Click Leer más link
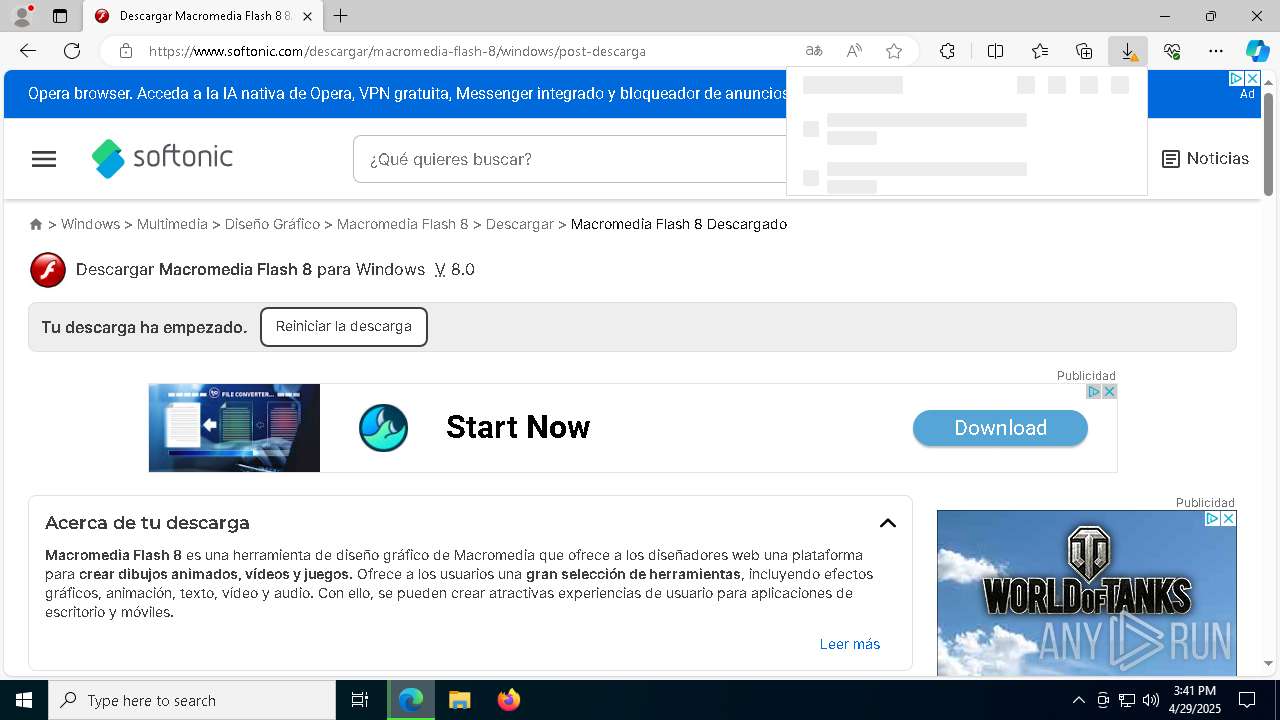 [850, 644]
